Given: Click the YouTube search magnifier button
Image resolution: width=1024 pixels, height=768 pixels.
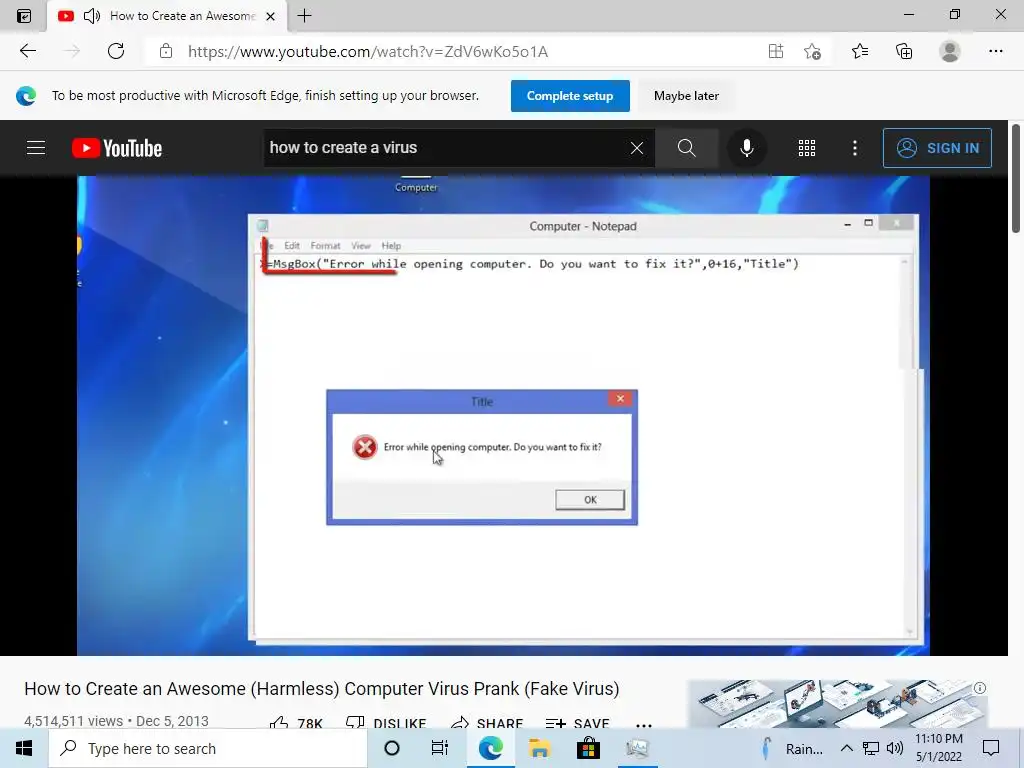Looking at the screenshot, I should tap(686, 148).
